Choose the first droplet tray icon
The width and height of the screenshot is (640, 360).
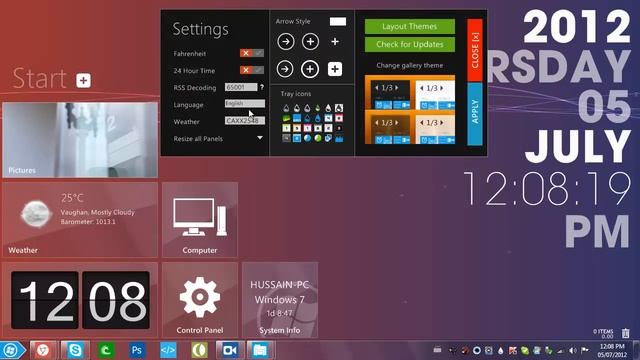tap(286, 108)
